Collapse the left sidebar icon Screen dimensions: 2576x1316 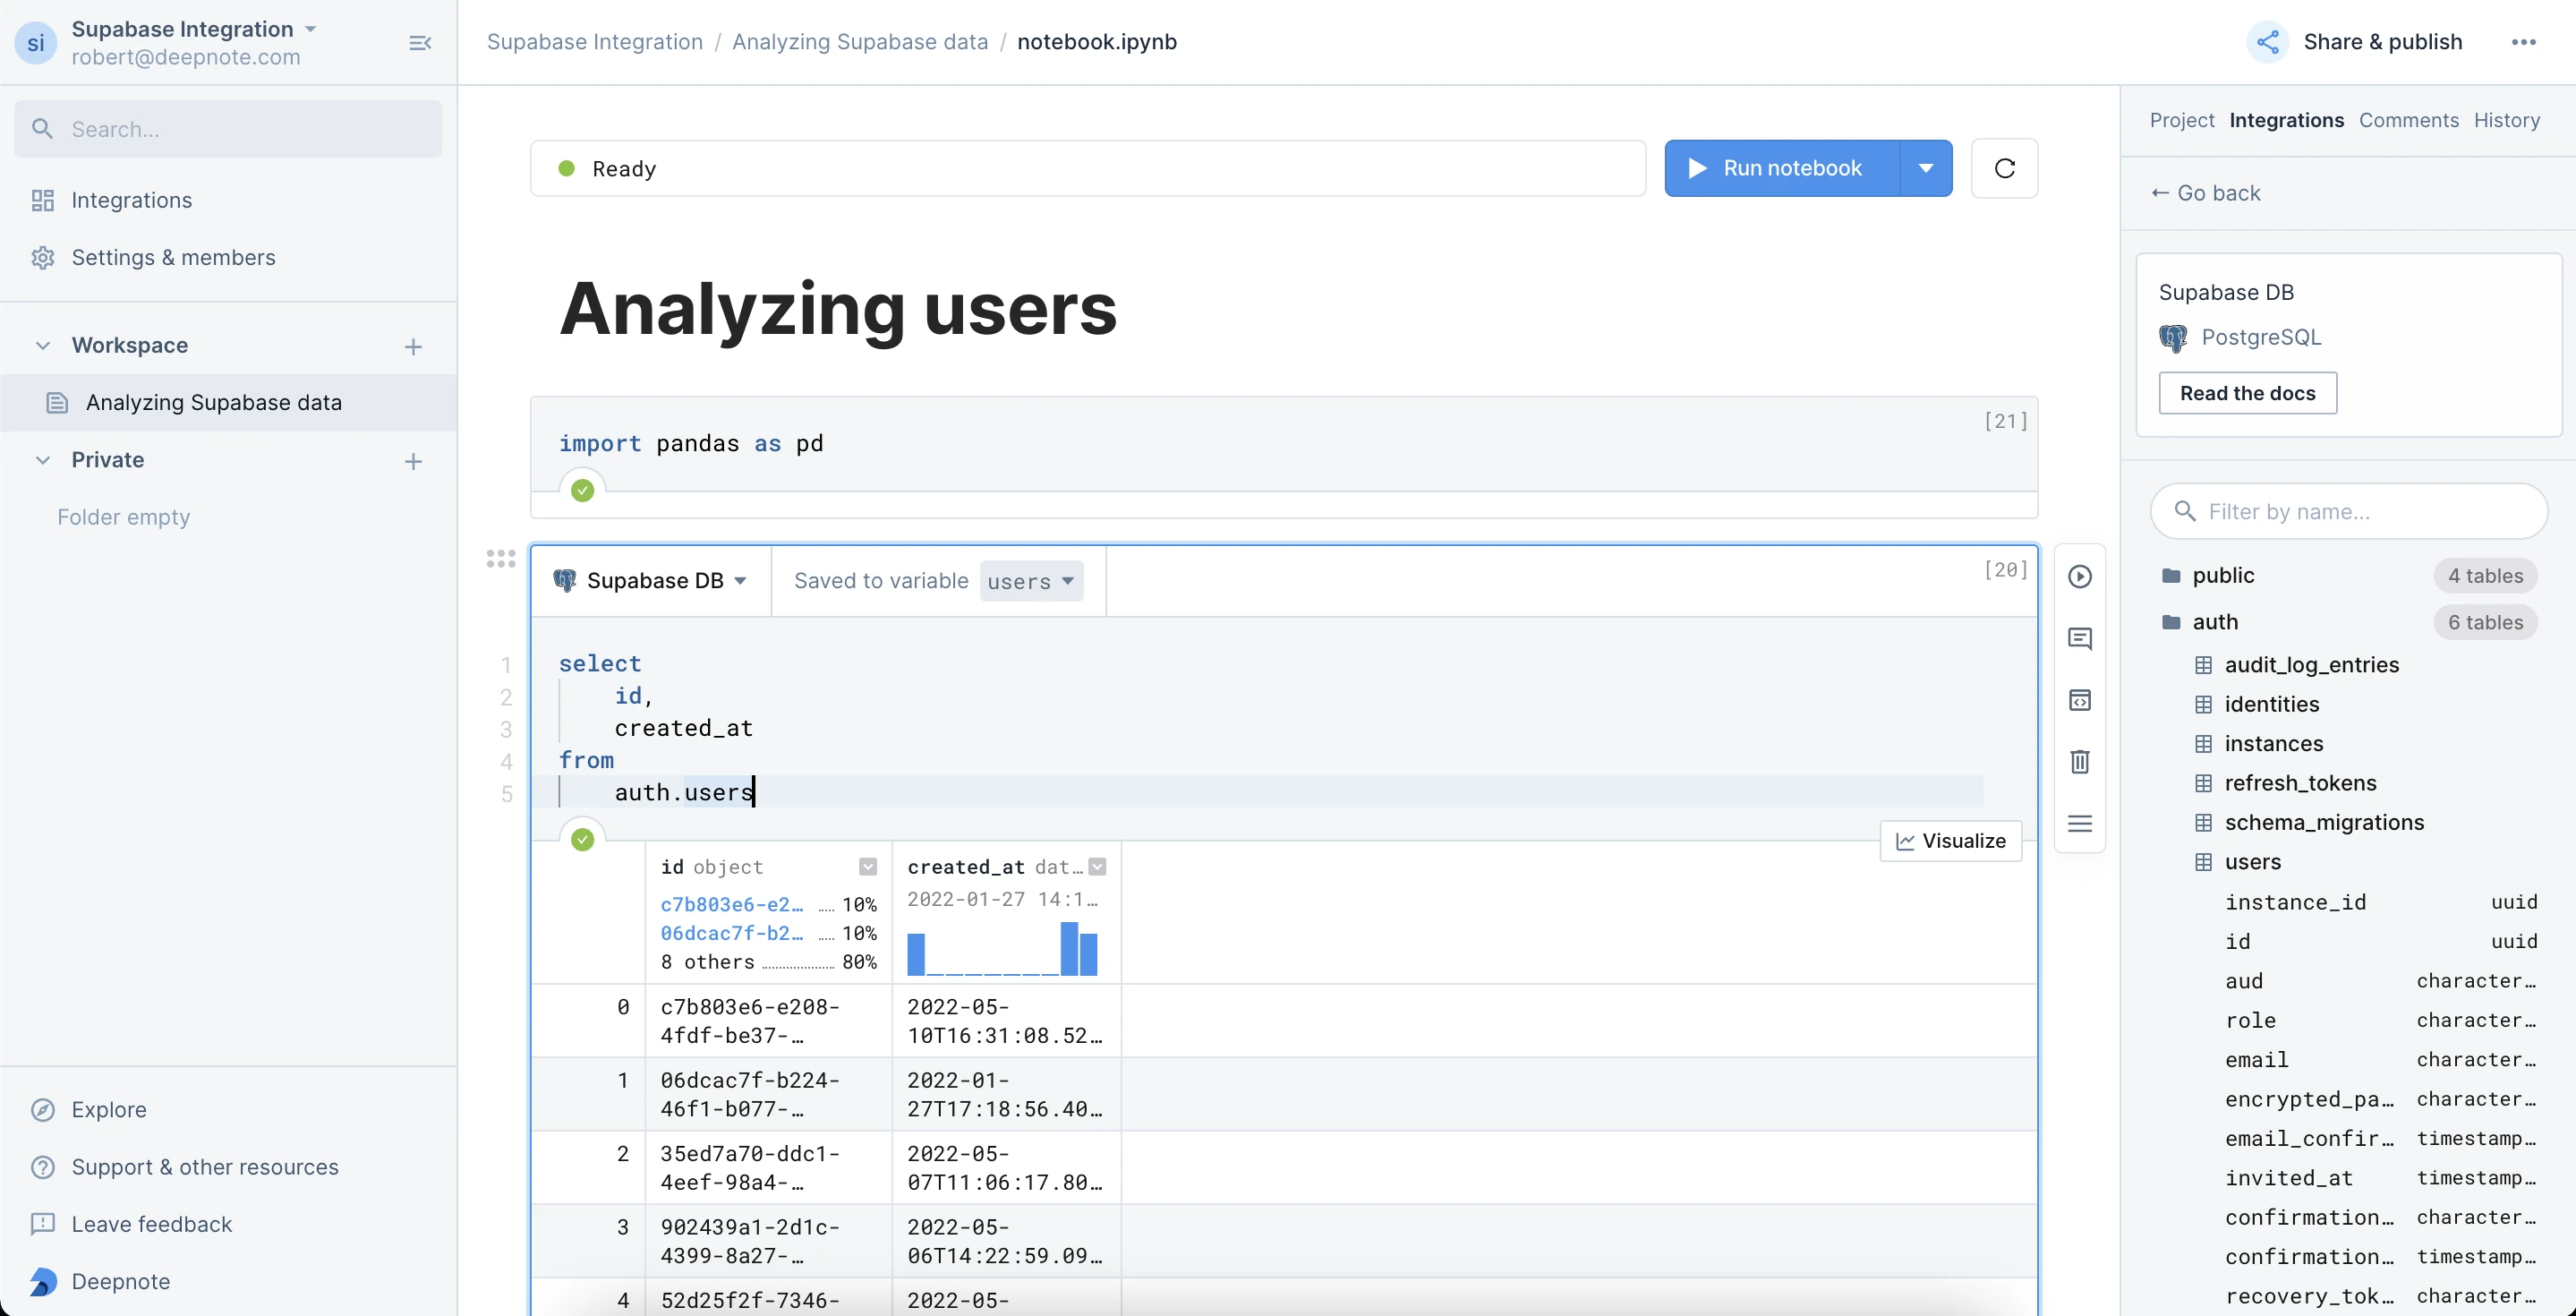point(420,43)
